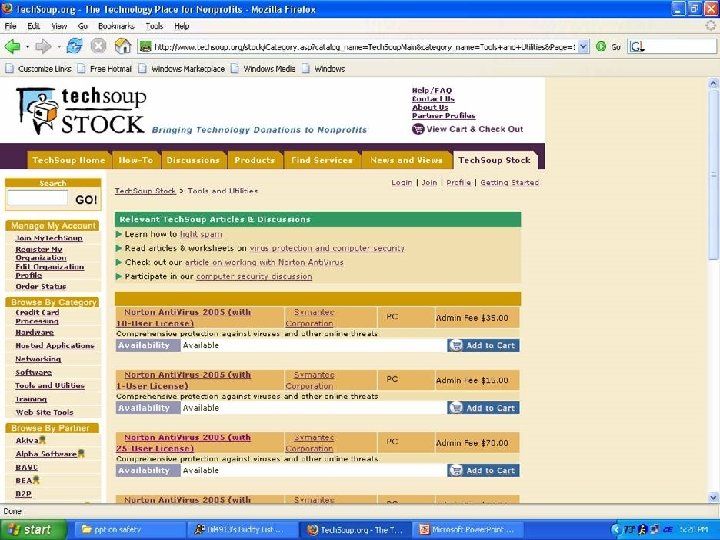Click cart icon in Add to Cart for $35.00 item
Screen dimensions: 720x540
pyautogui.click(x=456, y=345)
